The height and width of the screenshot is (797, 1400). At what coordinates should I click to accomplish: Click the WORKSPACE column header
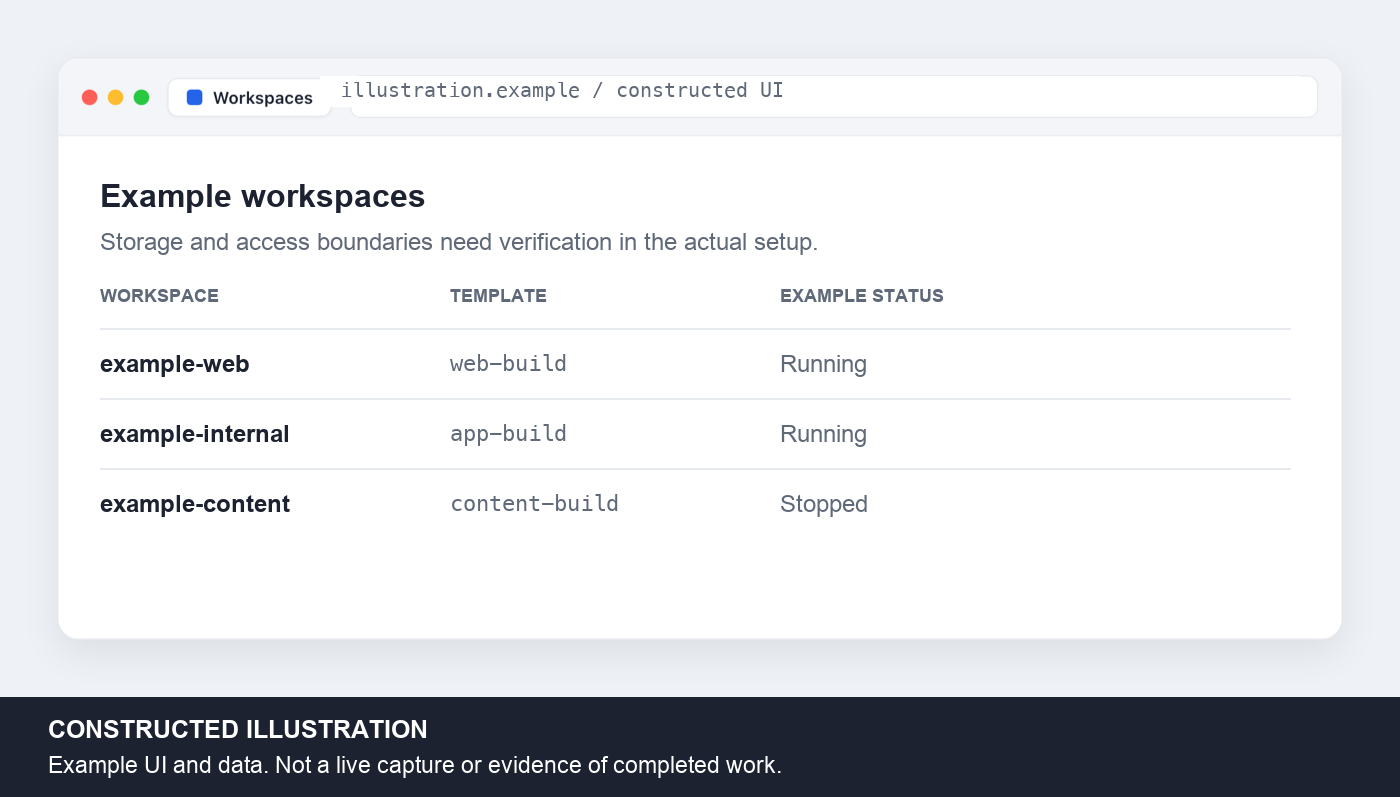(159, 296)
